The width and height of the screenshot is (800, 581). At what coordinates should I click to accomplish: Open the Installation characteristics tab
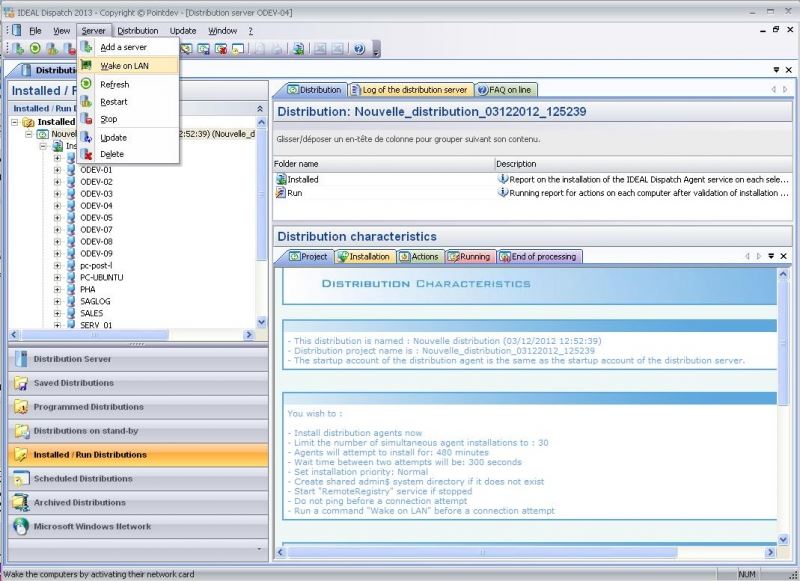[x=364, y=257]
